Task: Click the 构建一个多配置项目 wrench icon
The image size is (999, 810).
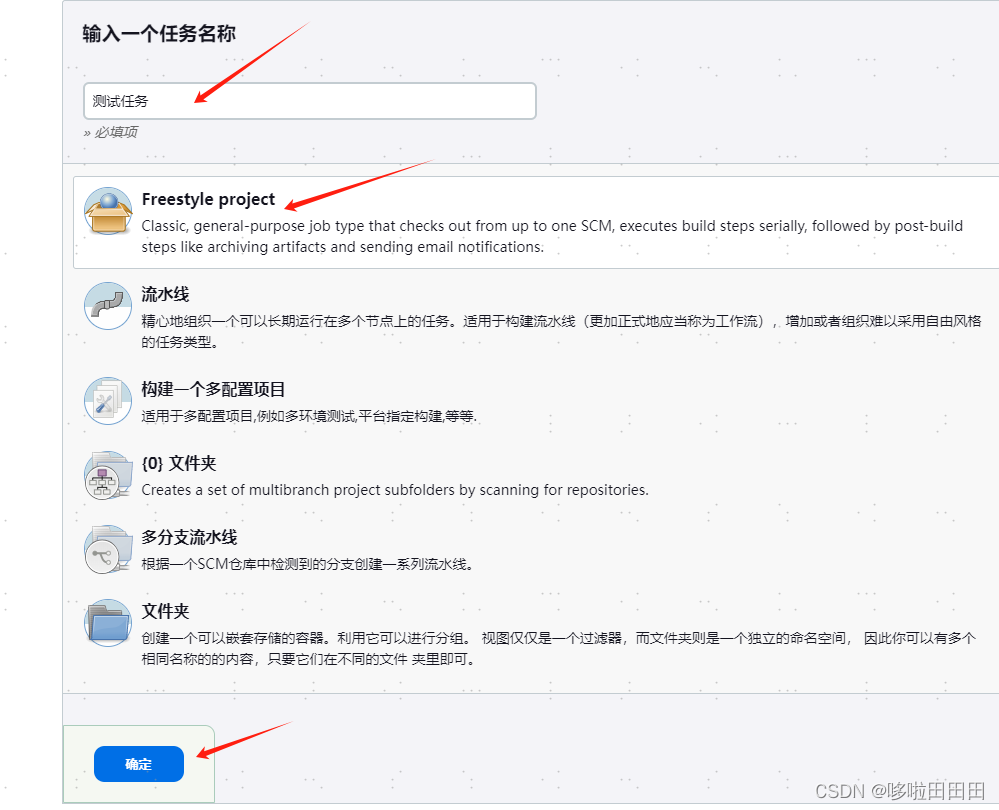Action: point(107,400)
